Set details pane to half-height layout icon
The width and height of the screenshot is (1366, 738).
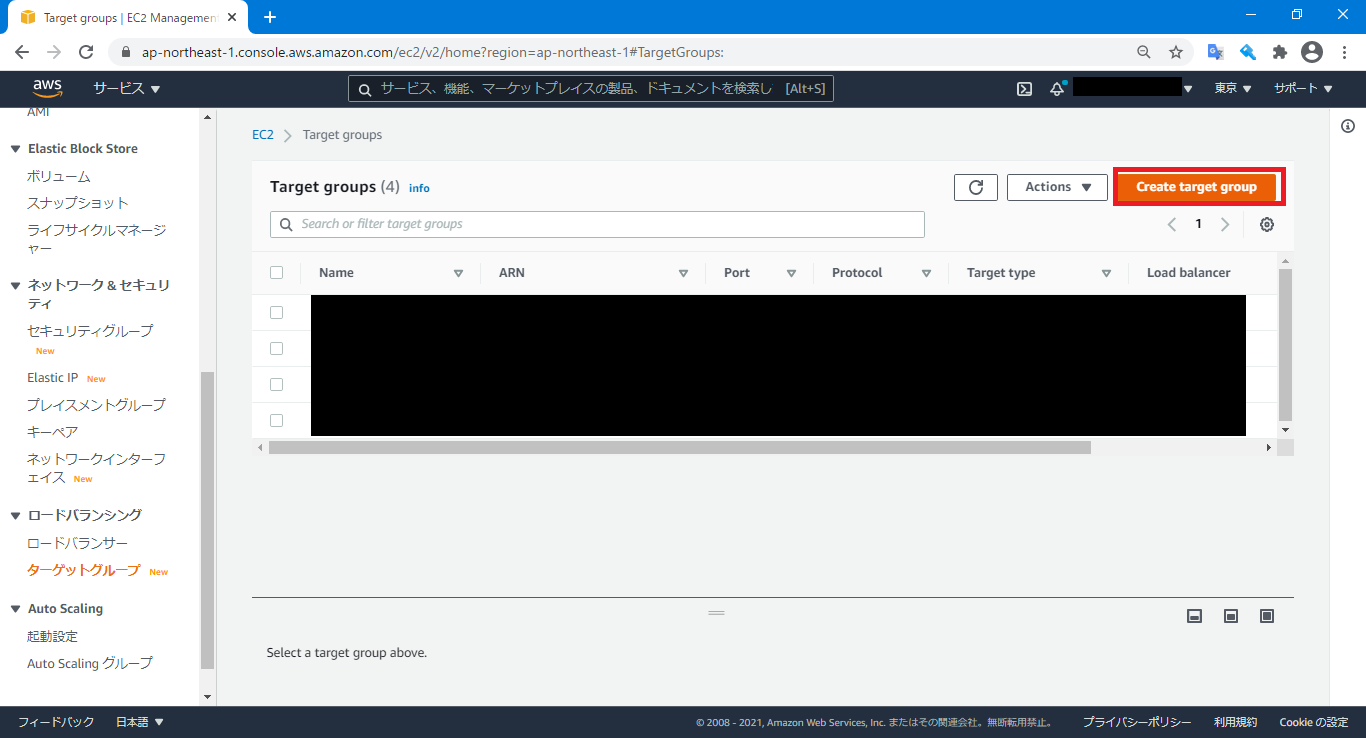tap(1231, 616)
